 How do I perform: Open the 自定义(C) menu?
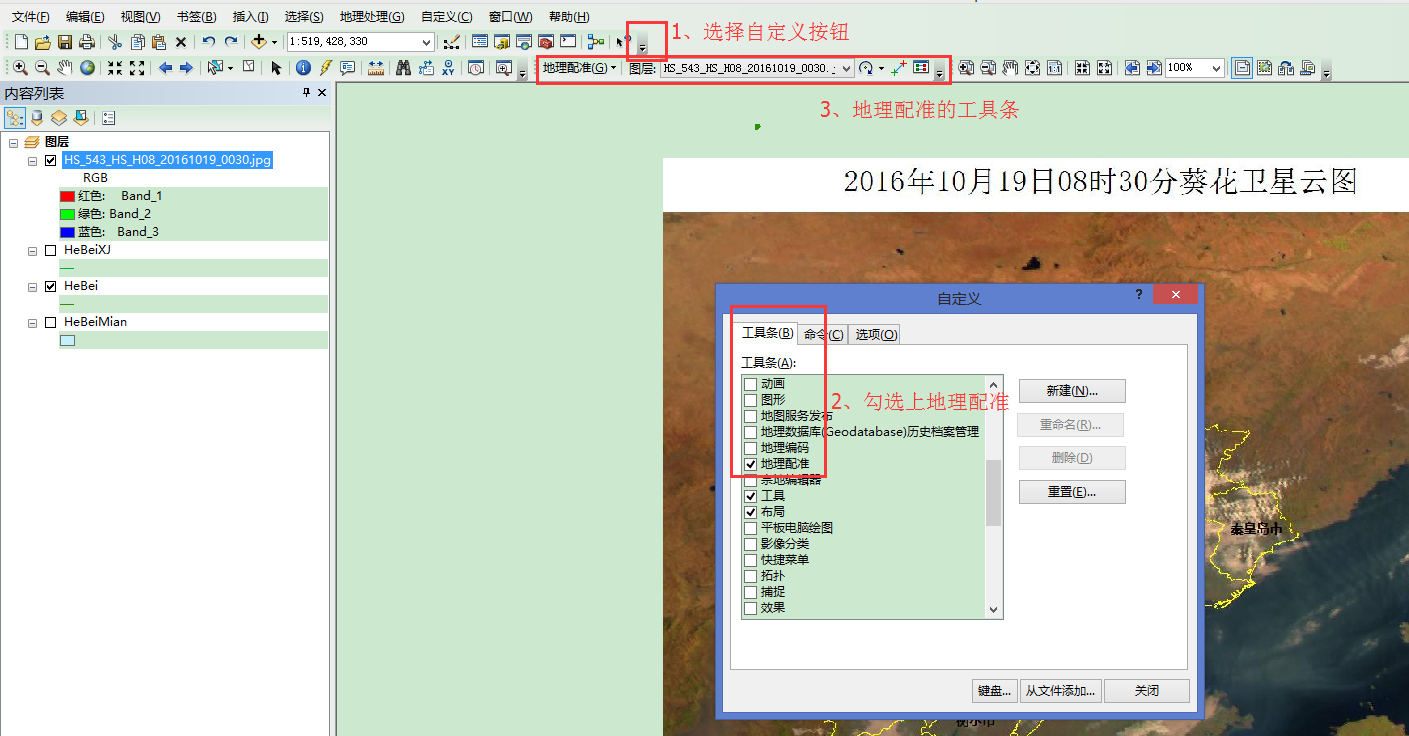pyautogui.click(x=446, y=17)
